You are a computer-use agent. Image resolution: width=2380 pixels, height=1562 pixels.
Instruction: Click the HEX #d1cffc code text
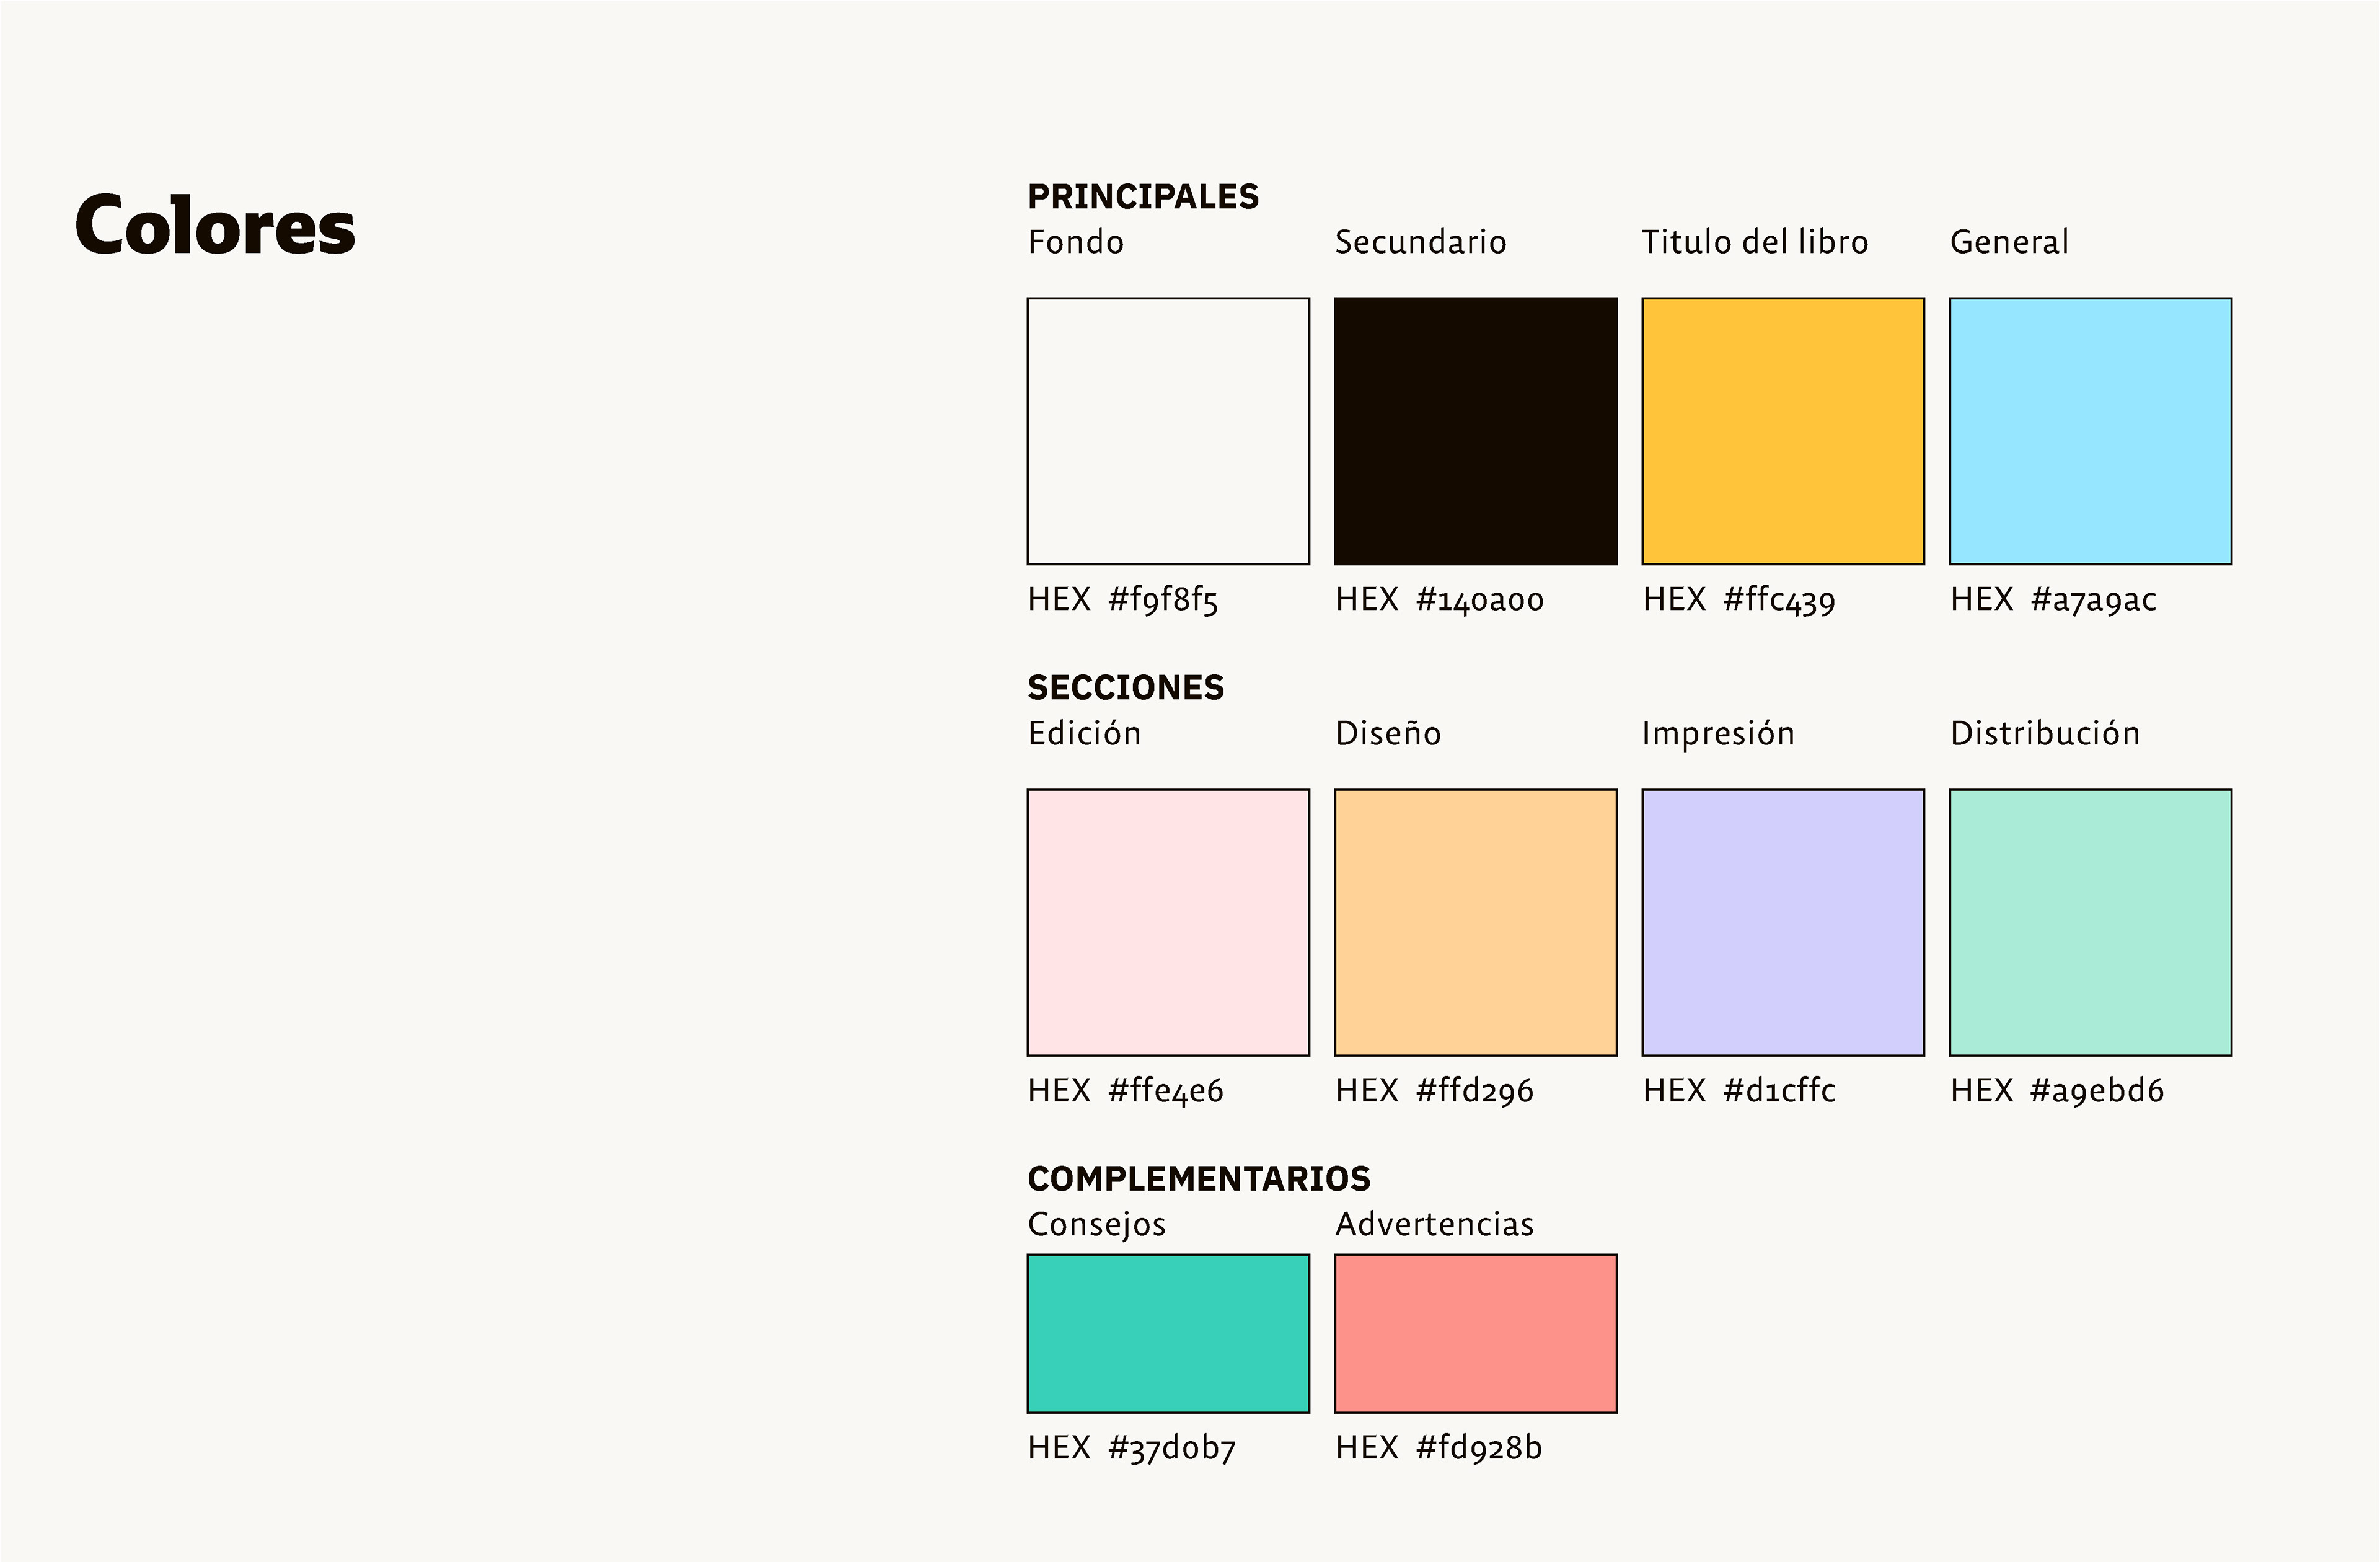[x=1739, y=1091]
